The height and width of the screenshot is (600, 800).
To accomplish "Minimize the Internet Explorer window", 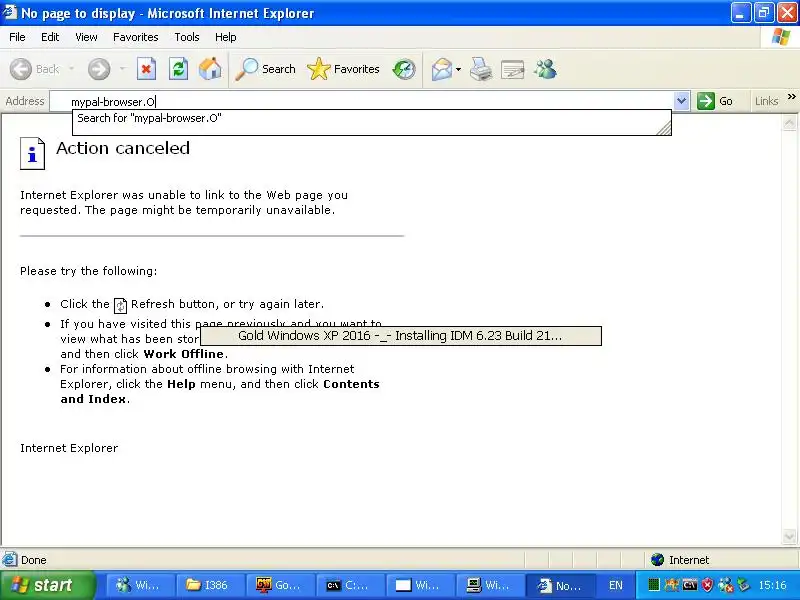I will pyautogui.click(x=740, y=13).
